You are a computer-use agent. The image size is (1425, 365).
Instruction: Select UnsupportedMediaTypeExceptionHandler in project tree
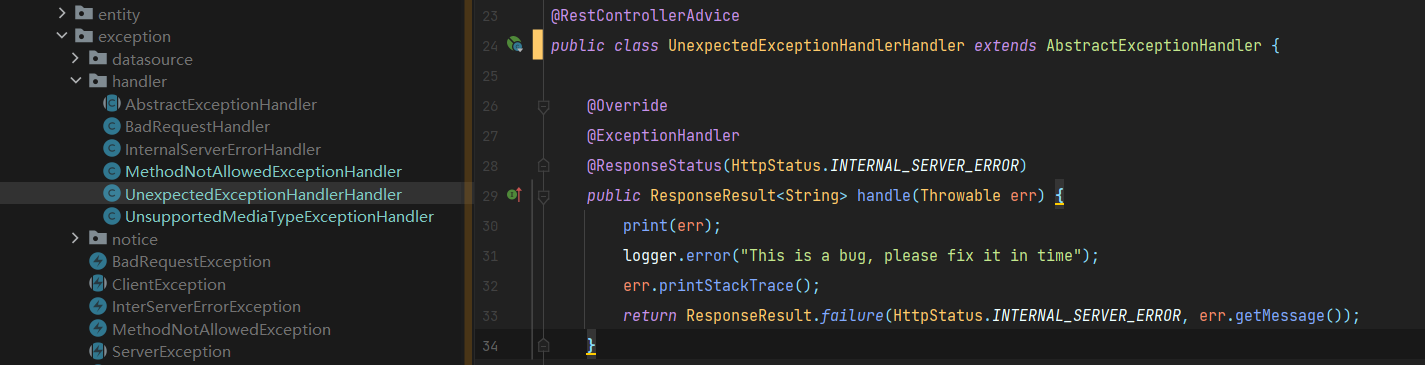pos(279,217)
